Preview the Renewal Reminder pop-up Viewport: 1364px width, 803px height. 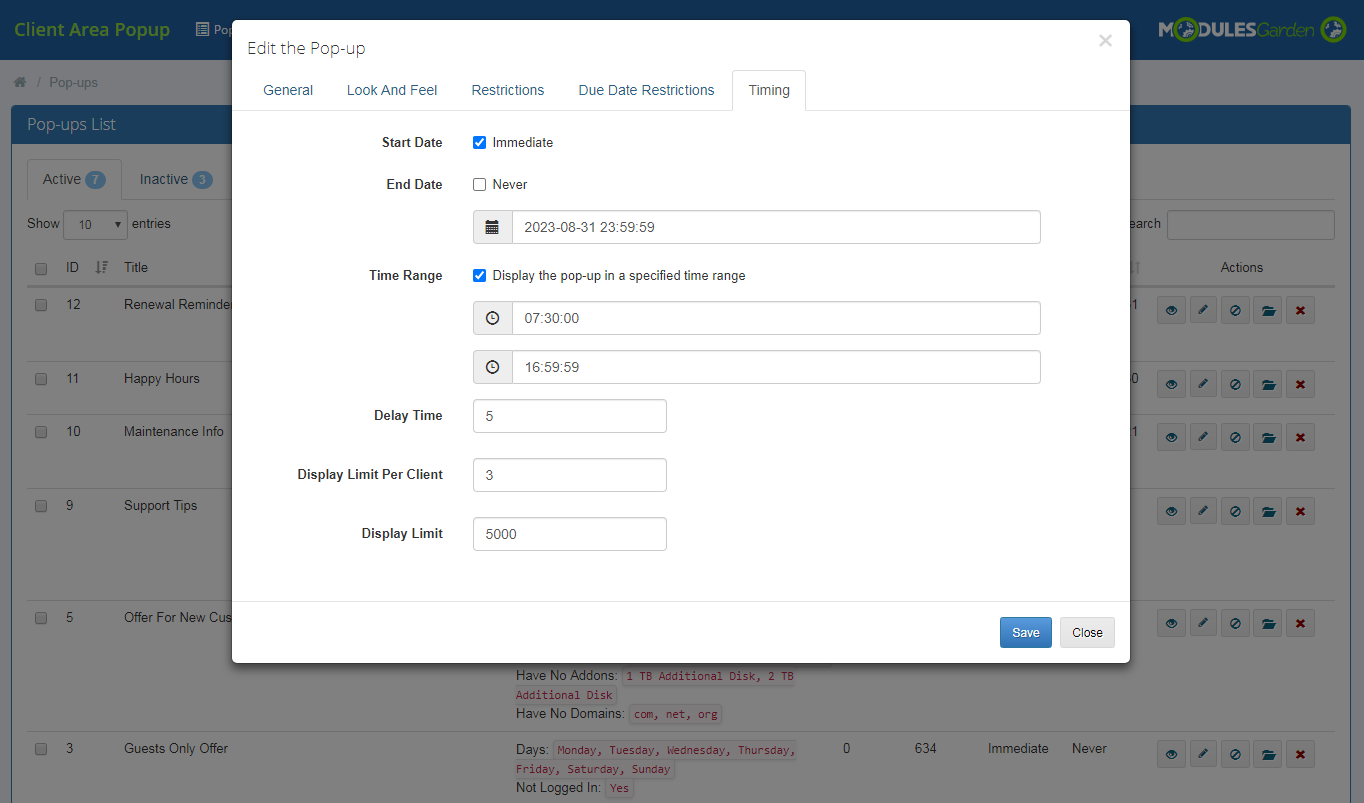pyautogui.click(x=1171, y=310)
